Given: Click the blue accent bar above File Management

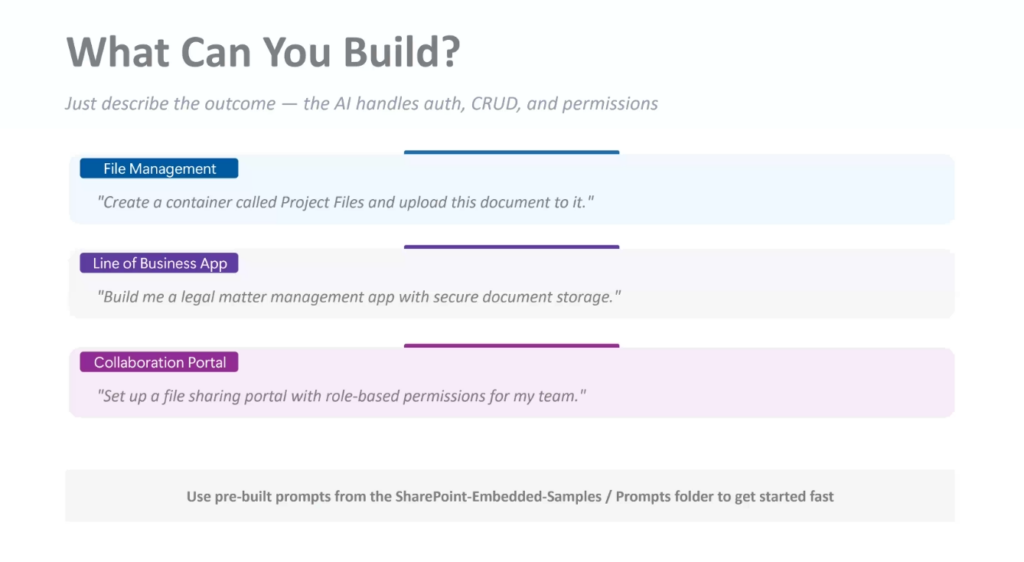Looking at the screenshot, I should pos(511,152).
